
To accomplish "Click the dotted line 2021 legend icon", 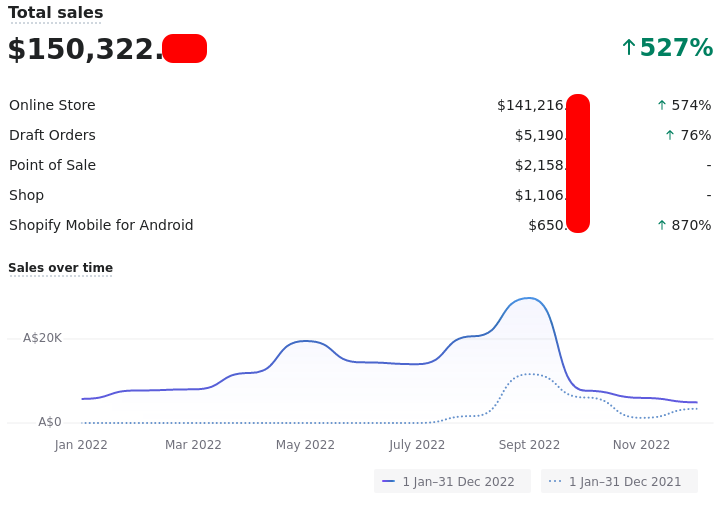I will coord(555,482).
